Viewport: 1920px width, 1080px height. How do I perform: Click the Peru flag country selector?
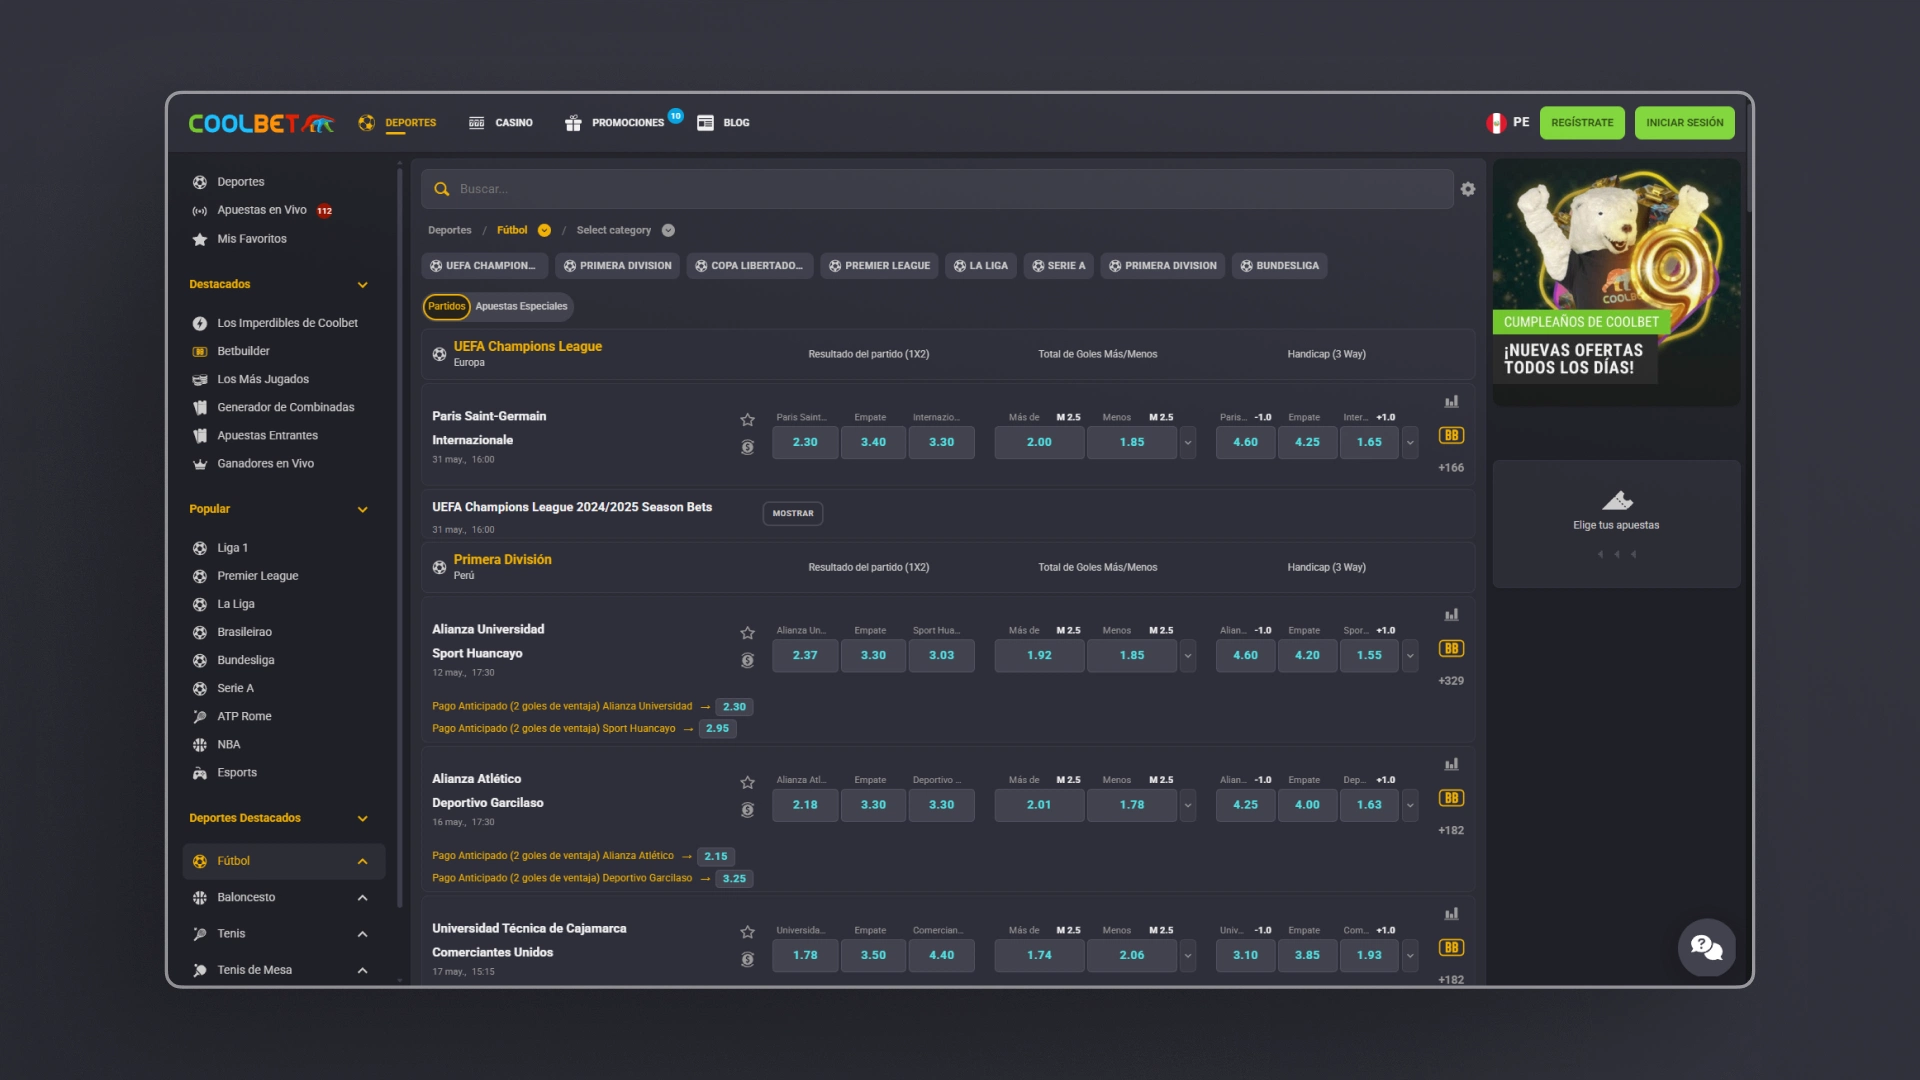point(1508,122)
